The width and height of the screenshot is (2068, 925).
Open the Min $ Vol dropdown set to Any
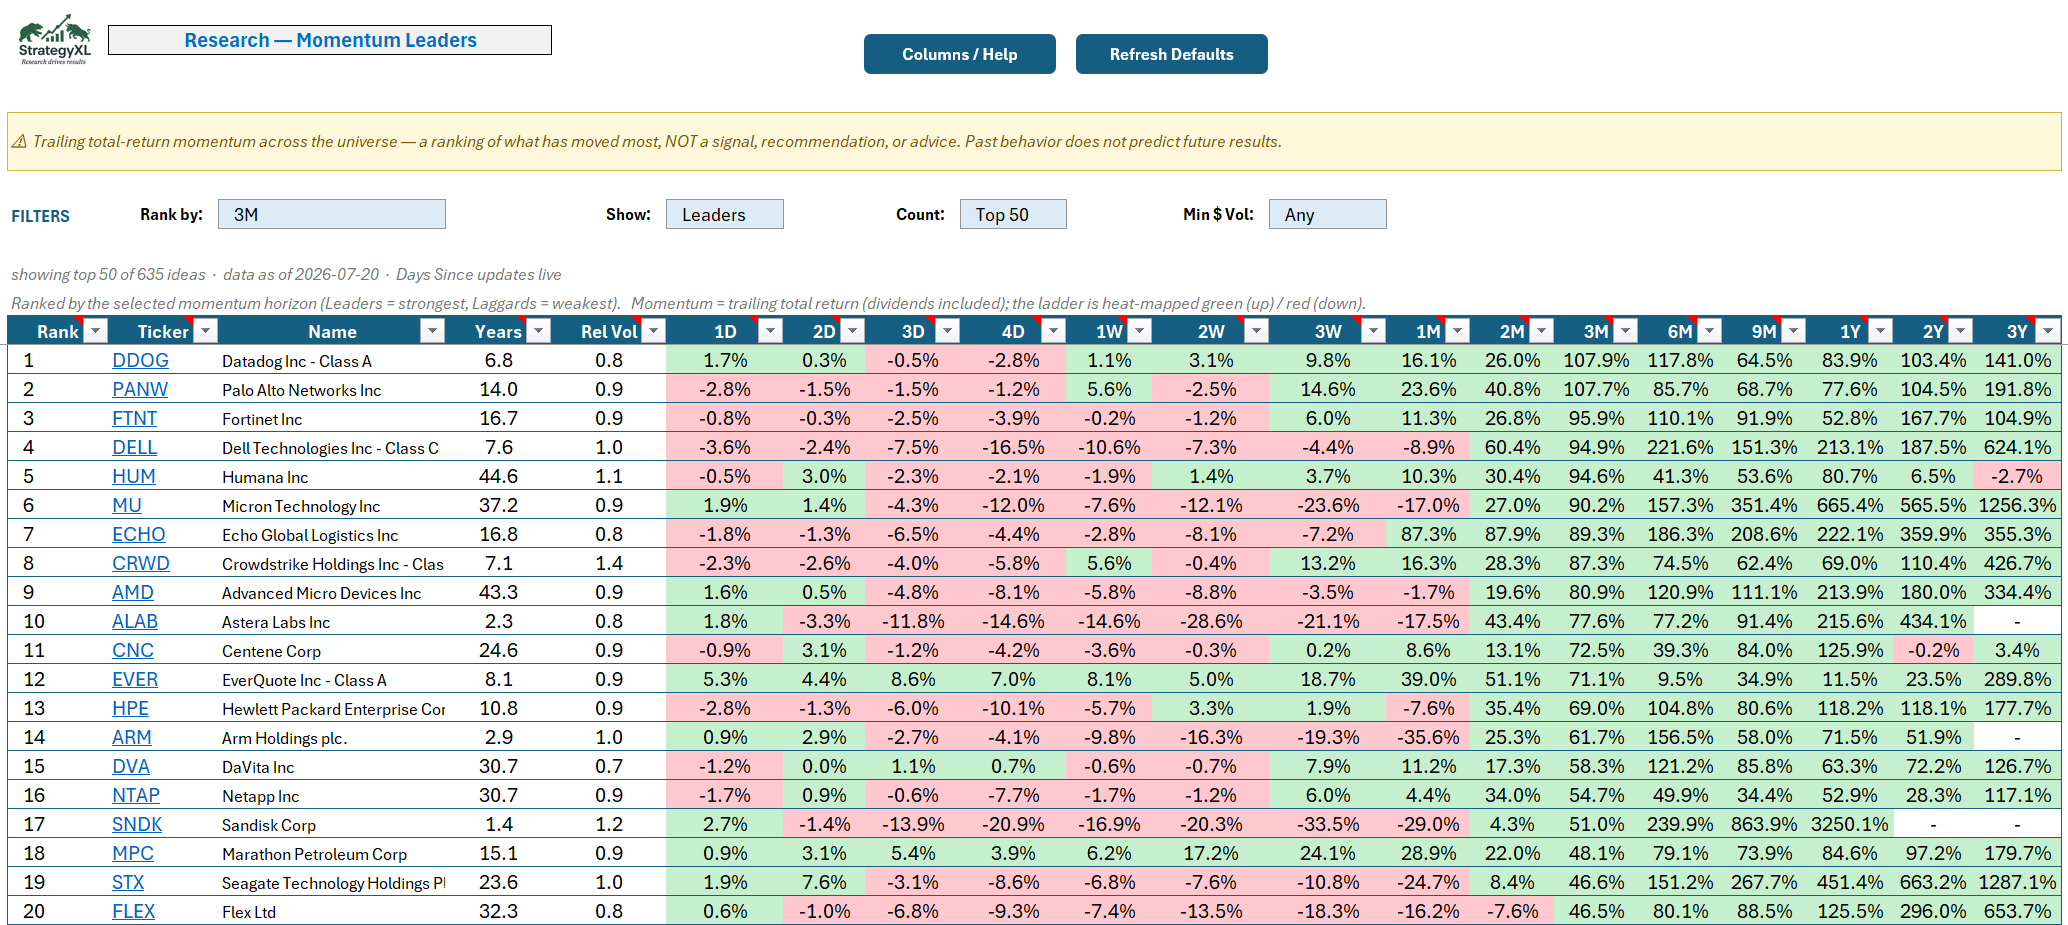click(1328, 214)
